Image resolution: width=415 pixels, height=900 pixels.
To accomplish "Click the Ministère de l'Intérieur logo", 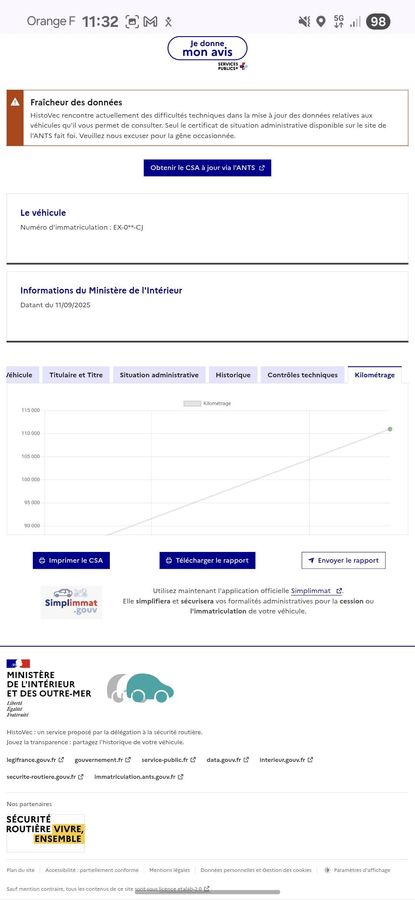I will coord(48,688).
